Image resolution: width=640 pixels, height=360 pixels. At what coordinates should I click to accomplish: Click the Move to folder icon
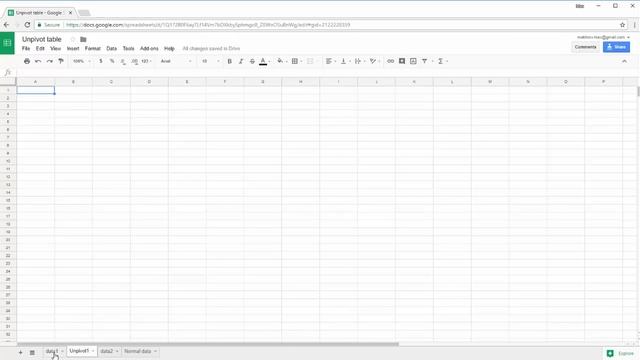pyautogui.click(x=83, y=40)
